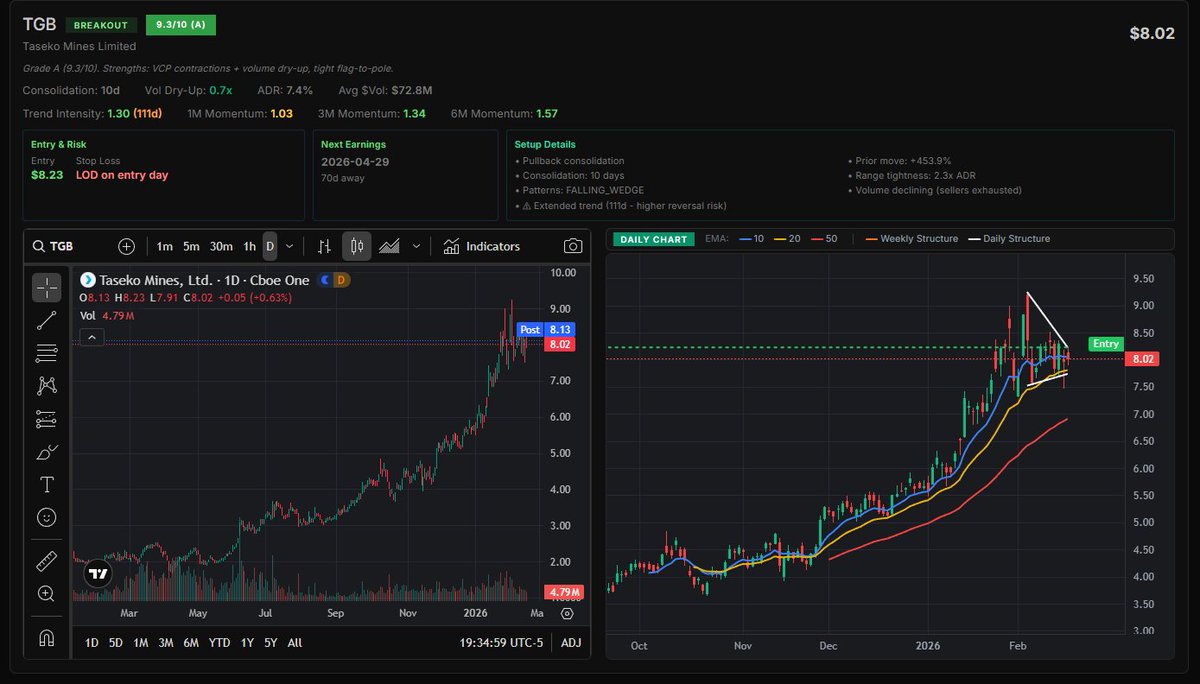Set the interval to 30m

(x=221, y=246)
